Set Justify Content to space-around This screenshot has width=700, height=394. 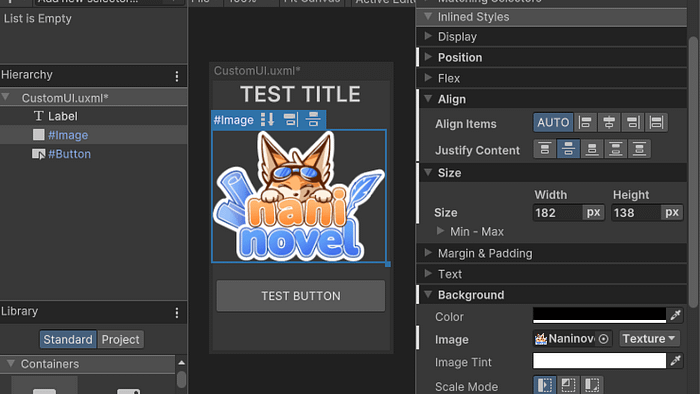[x=639, y=149]
